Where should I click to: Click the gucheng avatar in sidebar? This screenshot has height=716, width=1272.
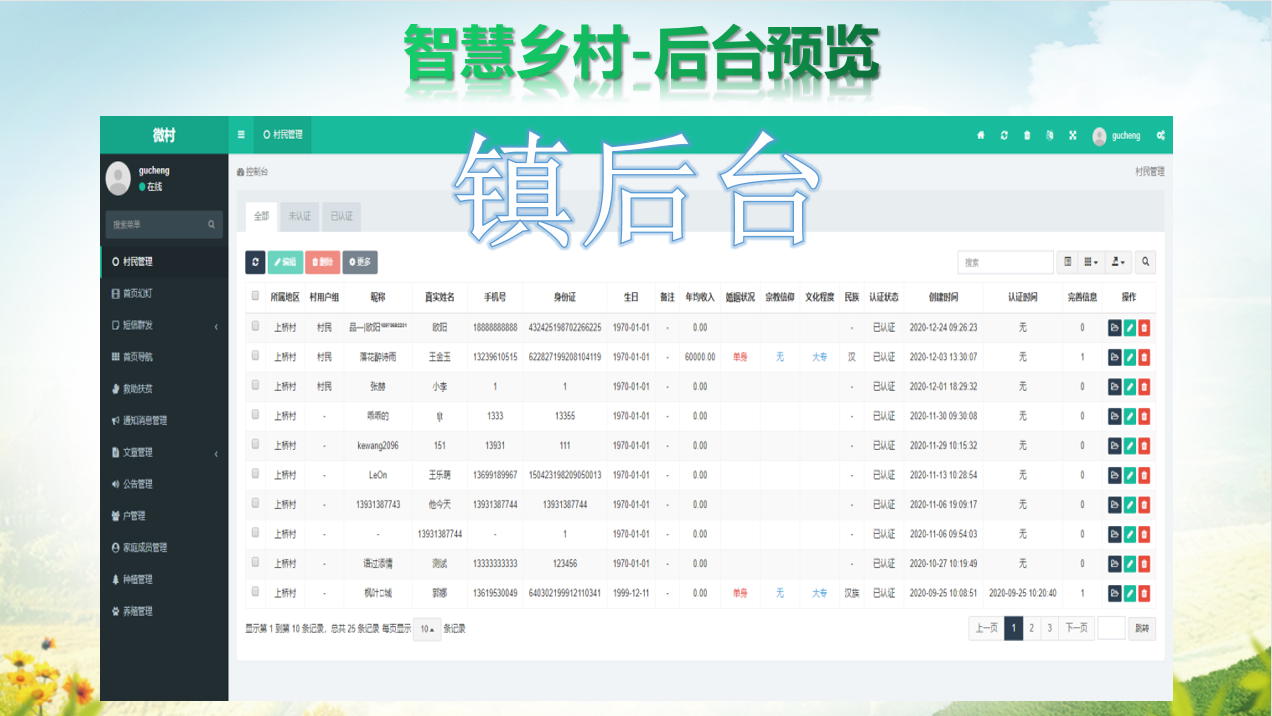pyautogui.click(x=118, y=178)
